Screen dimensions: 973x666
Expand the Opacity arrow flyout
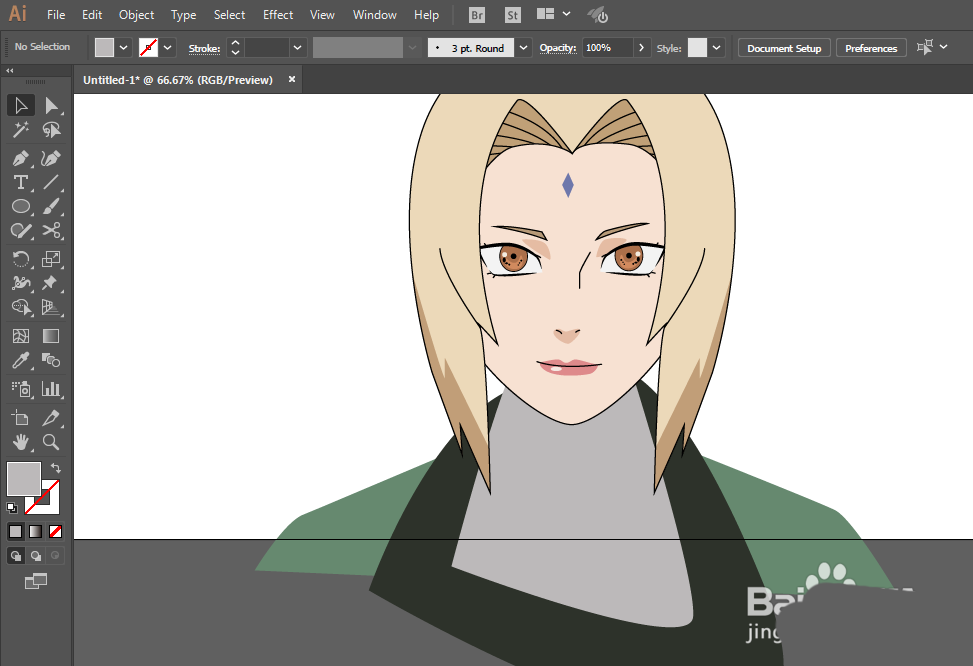click(642, 48)
